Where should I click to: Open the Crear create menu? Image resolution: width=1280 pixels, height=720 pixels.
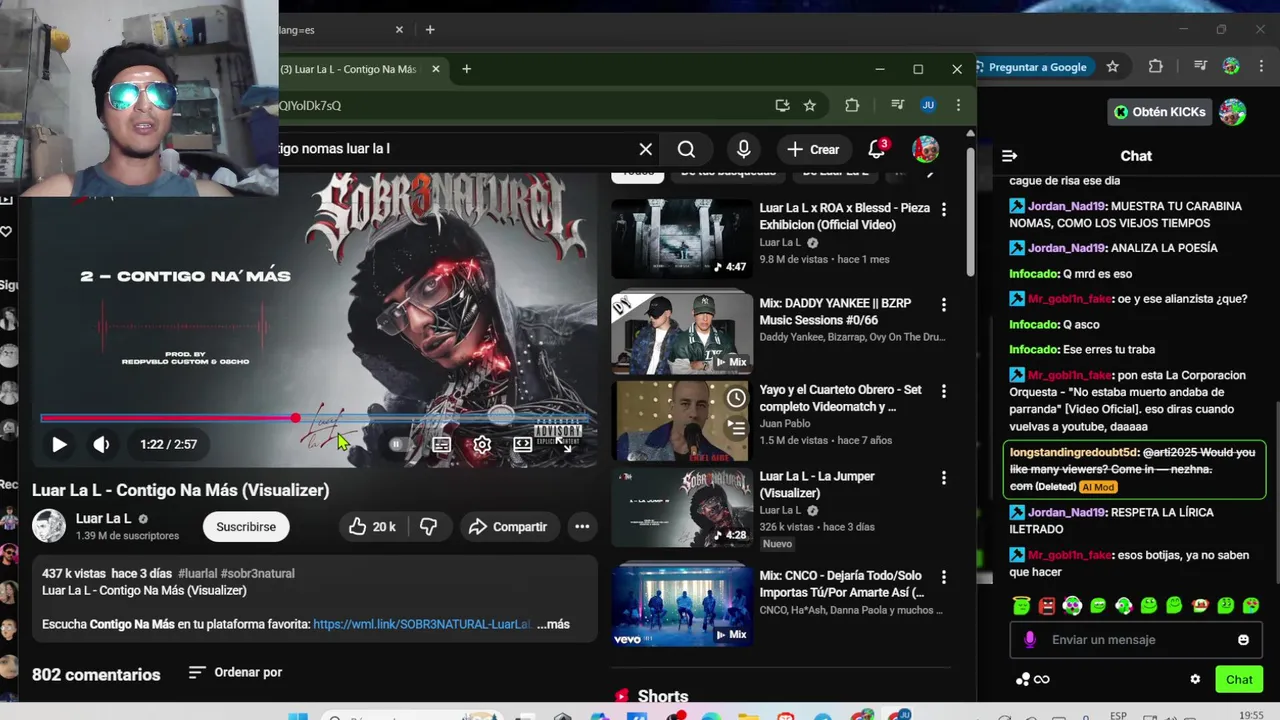click(813, 149)
